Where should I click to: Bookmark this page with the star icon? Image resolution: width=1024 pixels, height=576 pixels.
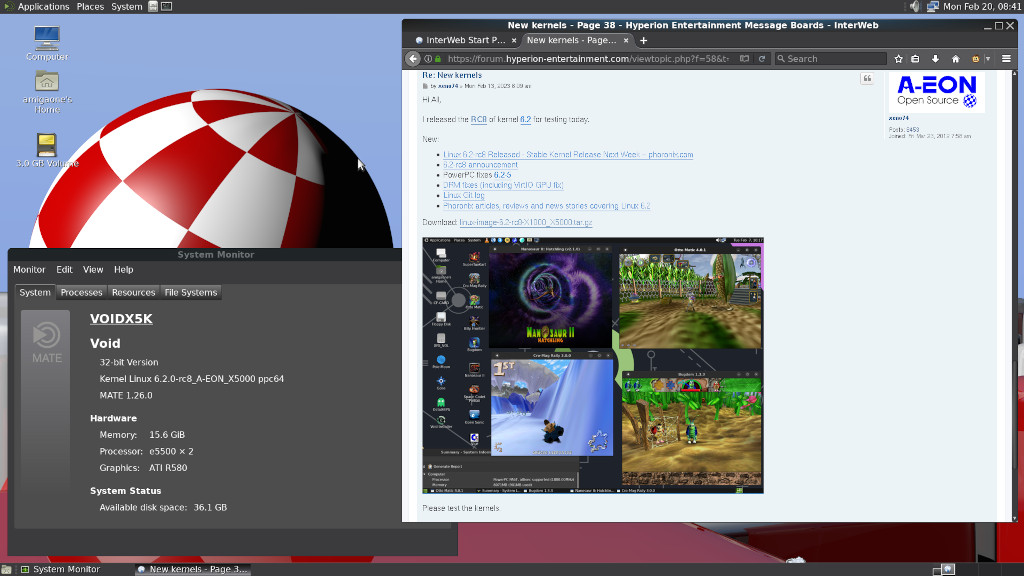[x=899, y=59]
